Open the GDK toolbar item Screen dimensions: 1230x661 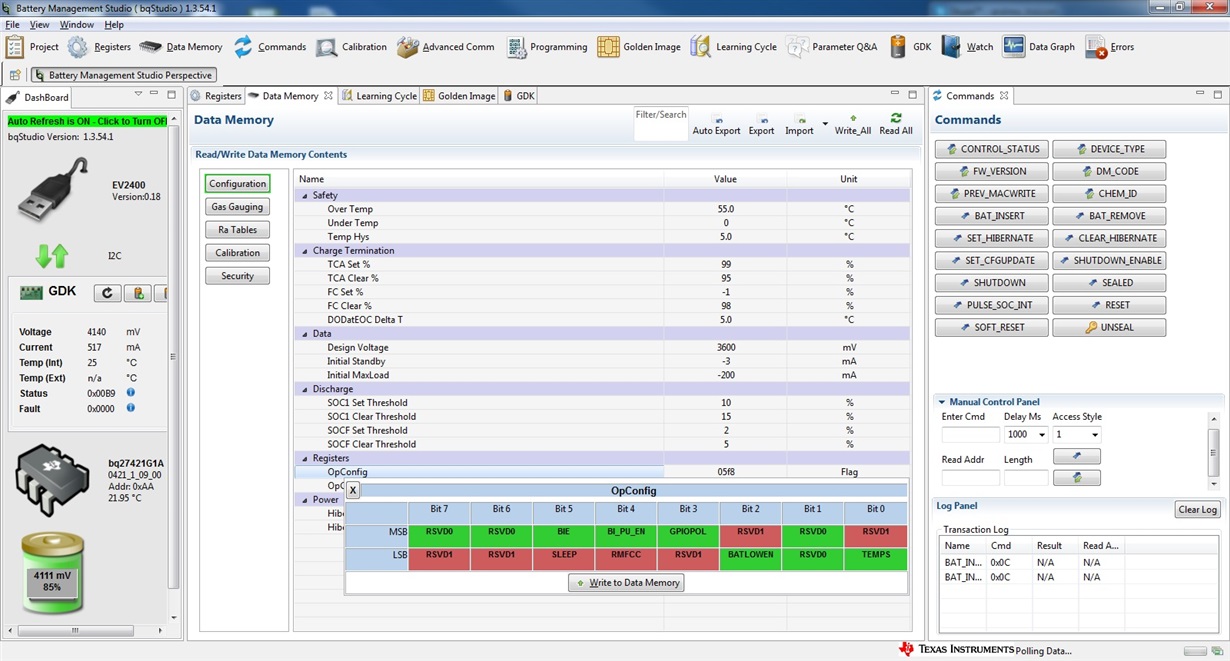pos(910,47)
